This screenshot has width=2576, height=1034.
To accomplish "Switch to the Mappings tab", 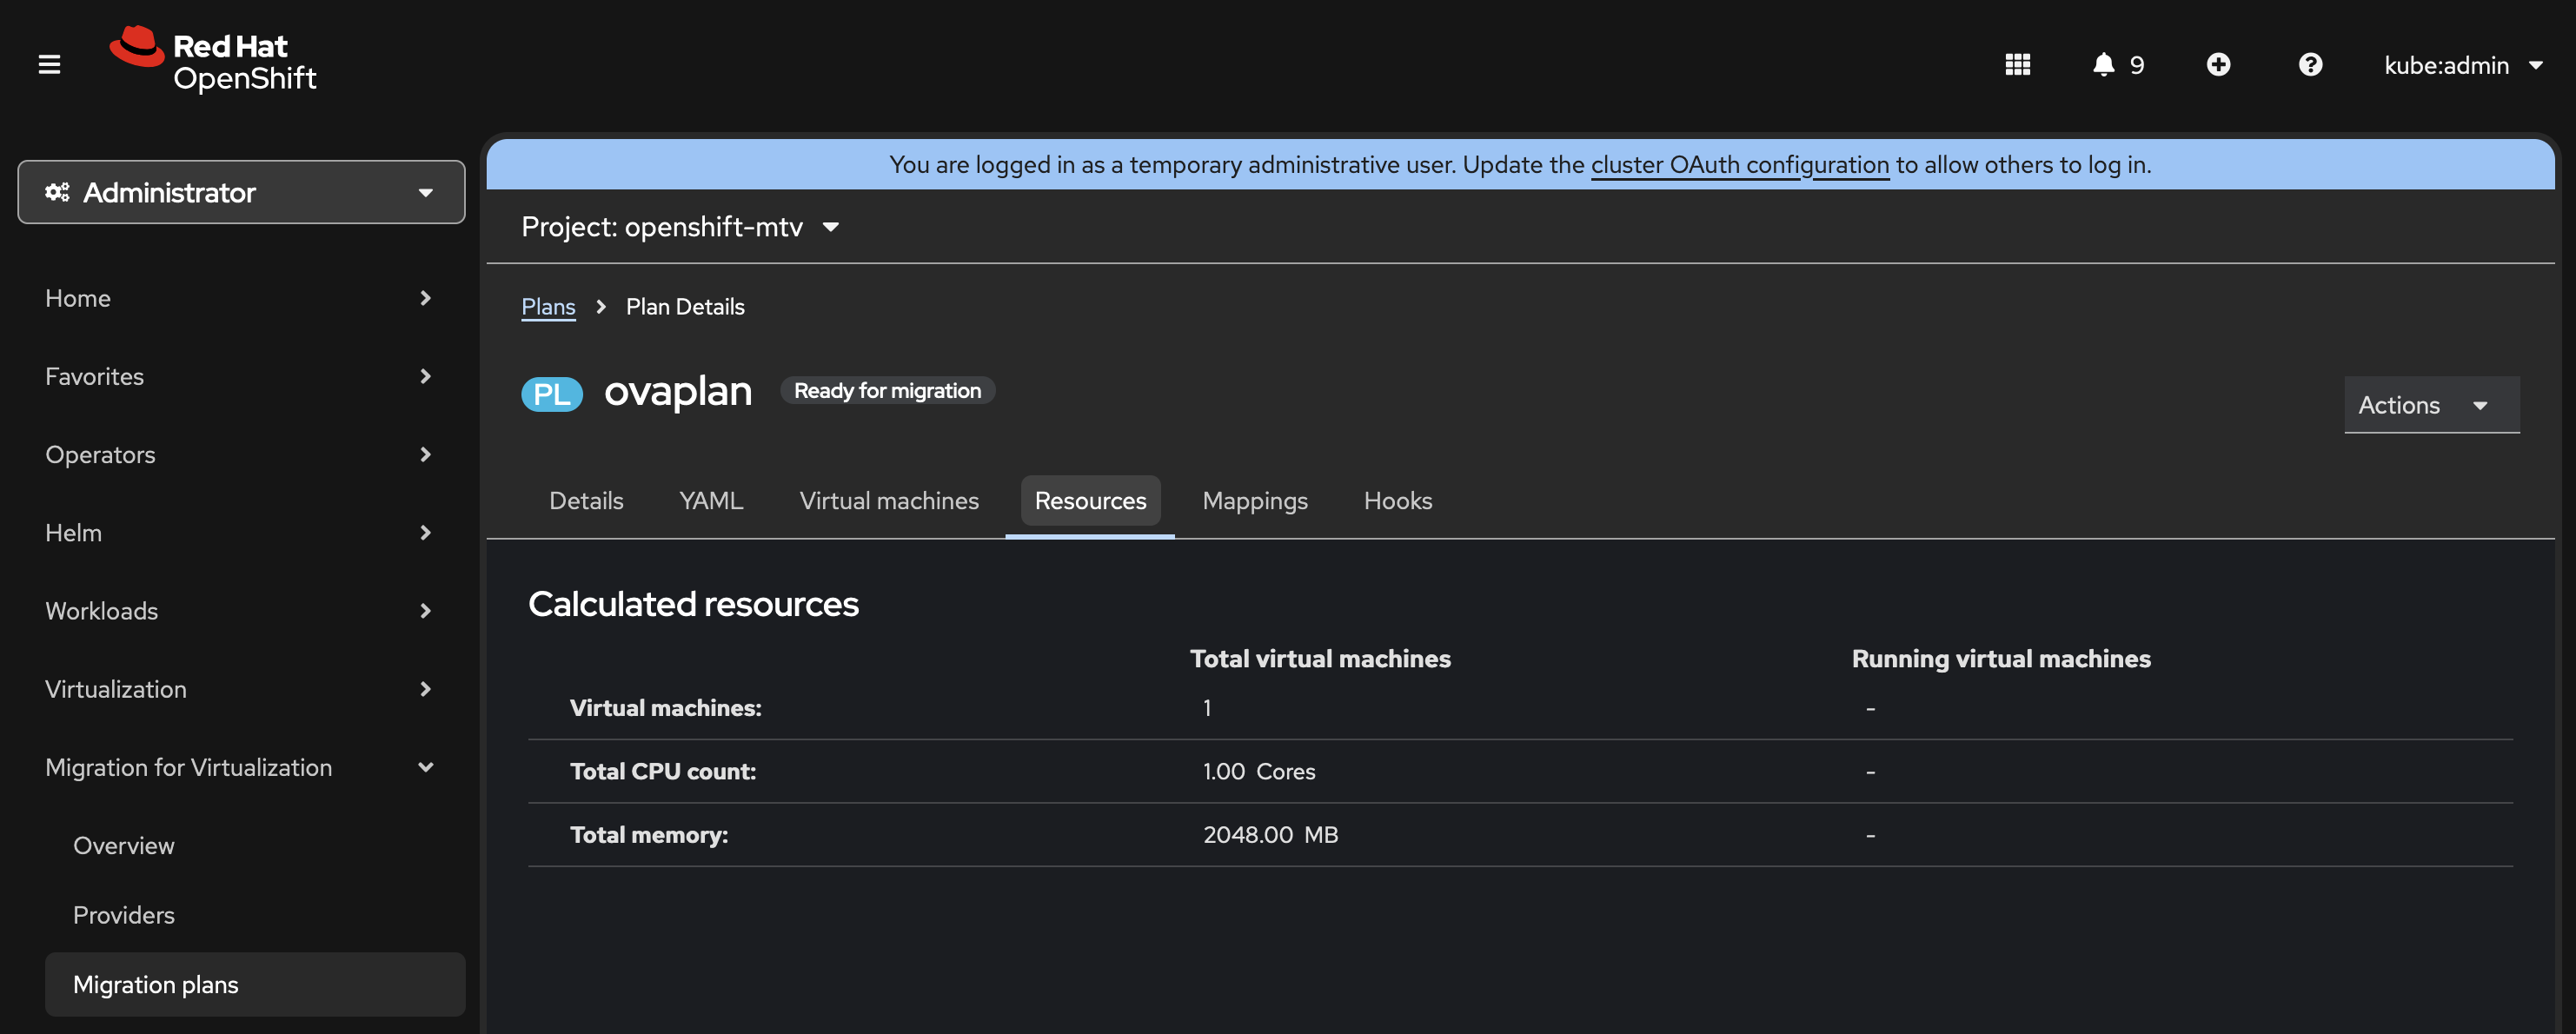I will tap(1254, 501).
